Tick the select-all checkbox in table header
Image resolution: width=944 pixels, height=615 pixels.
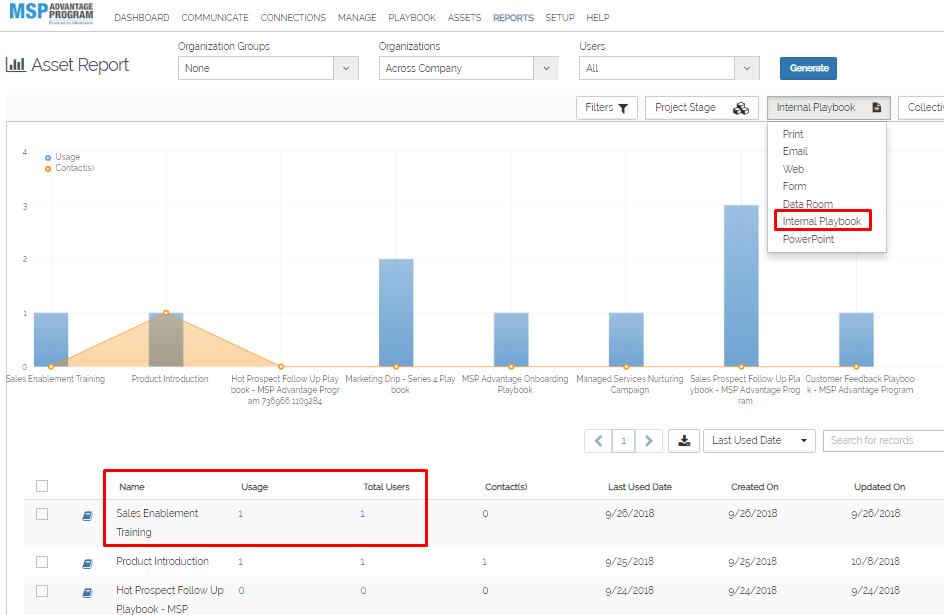[x=42, y=486]
